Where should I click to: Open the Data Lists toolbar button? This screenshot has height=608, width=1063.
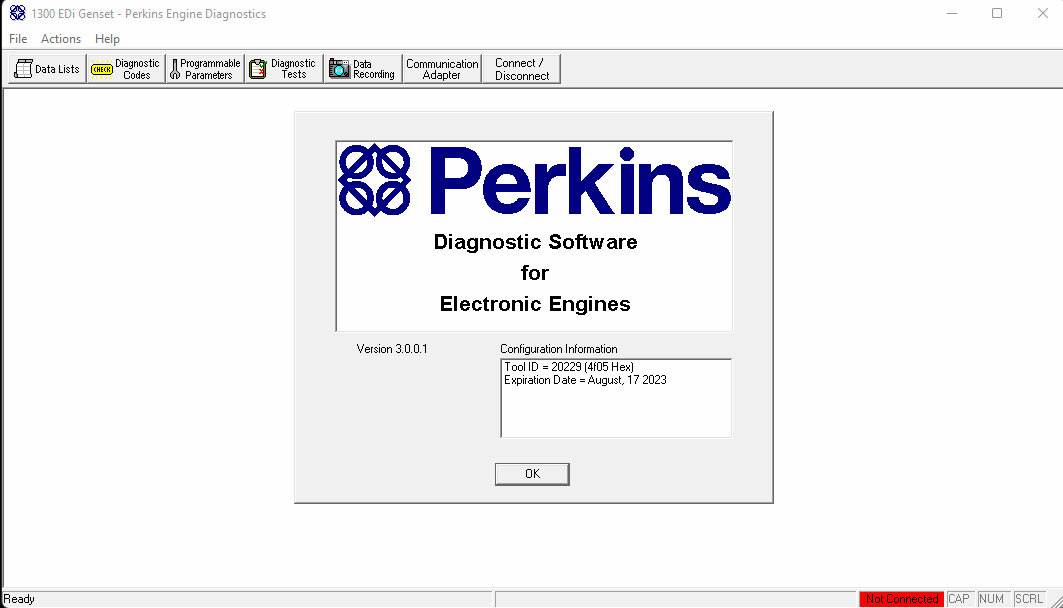click(x=47, y=68)
